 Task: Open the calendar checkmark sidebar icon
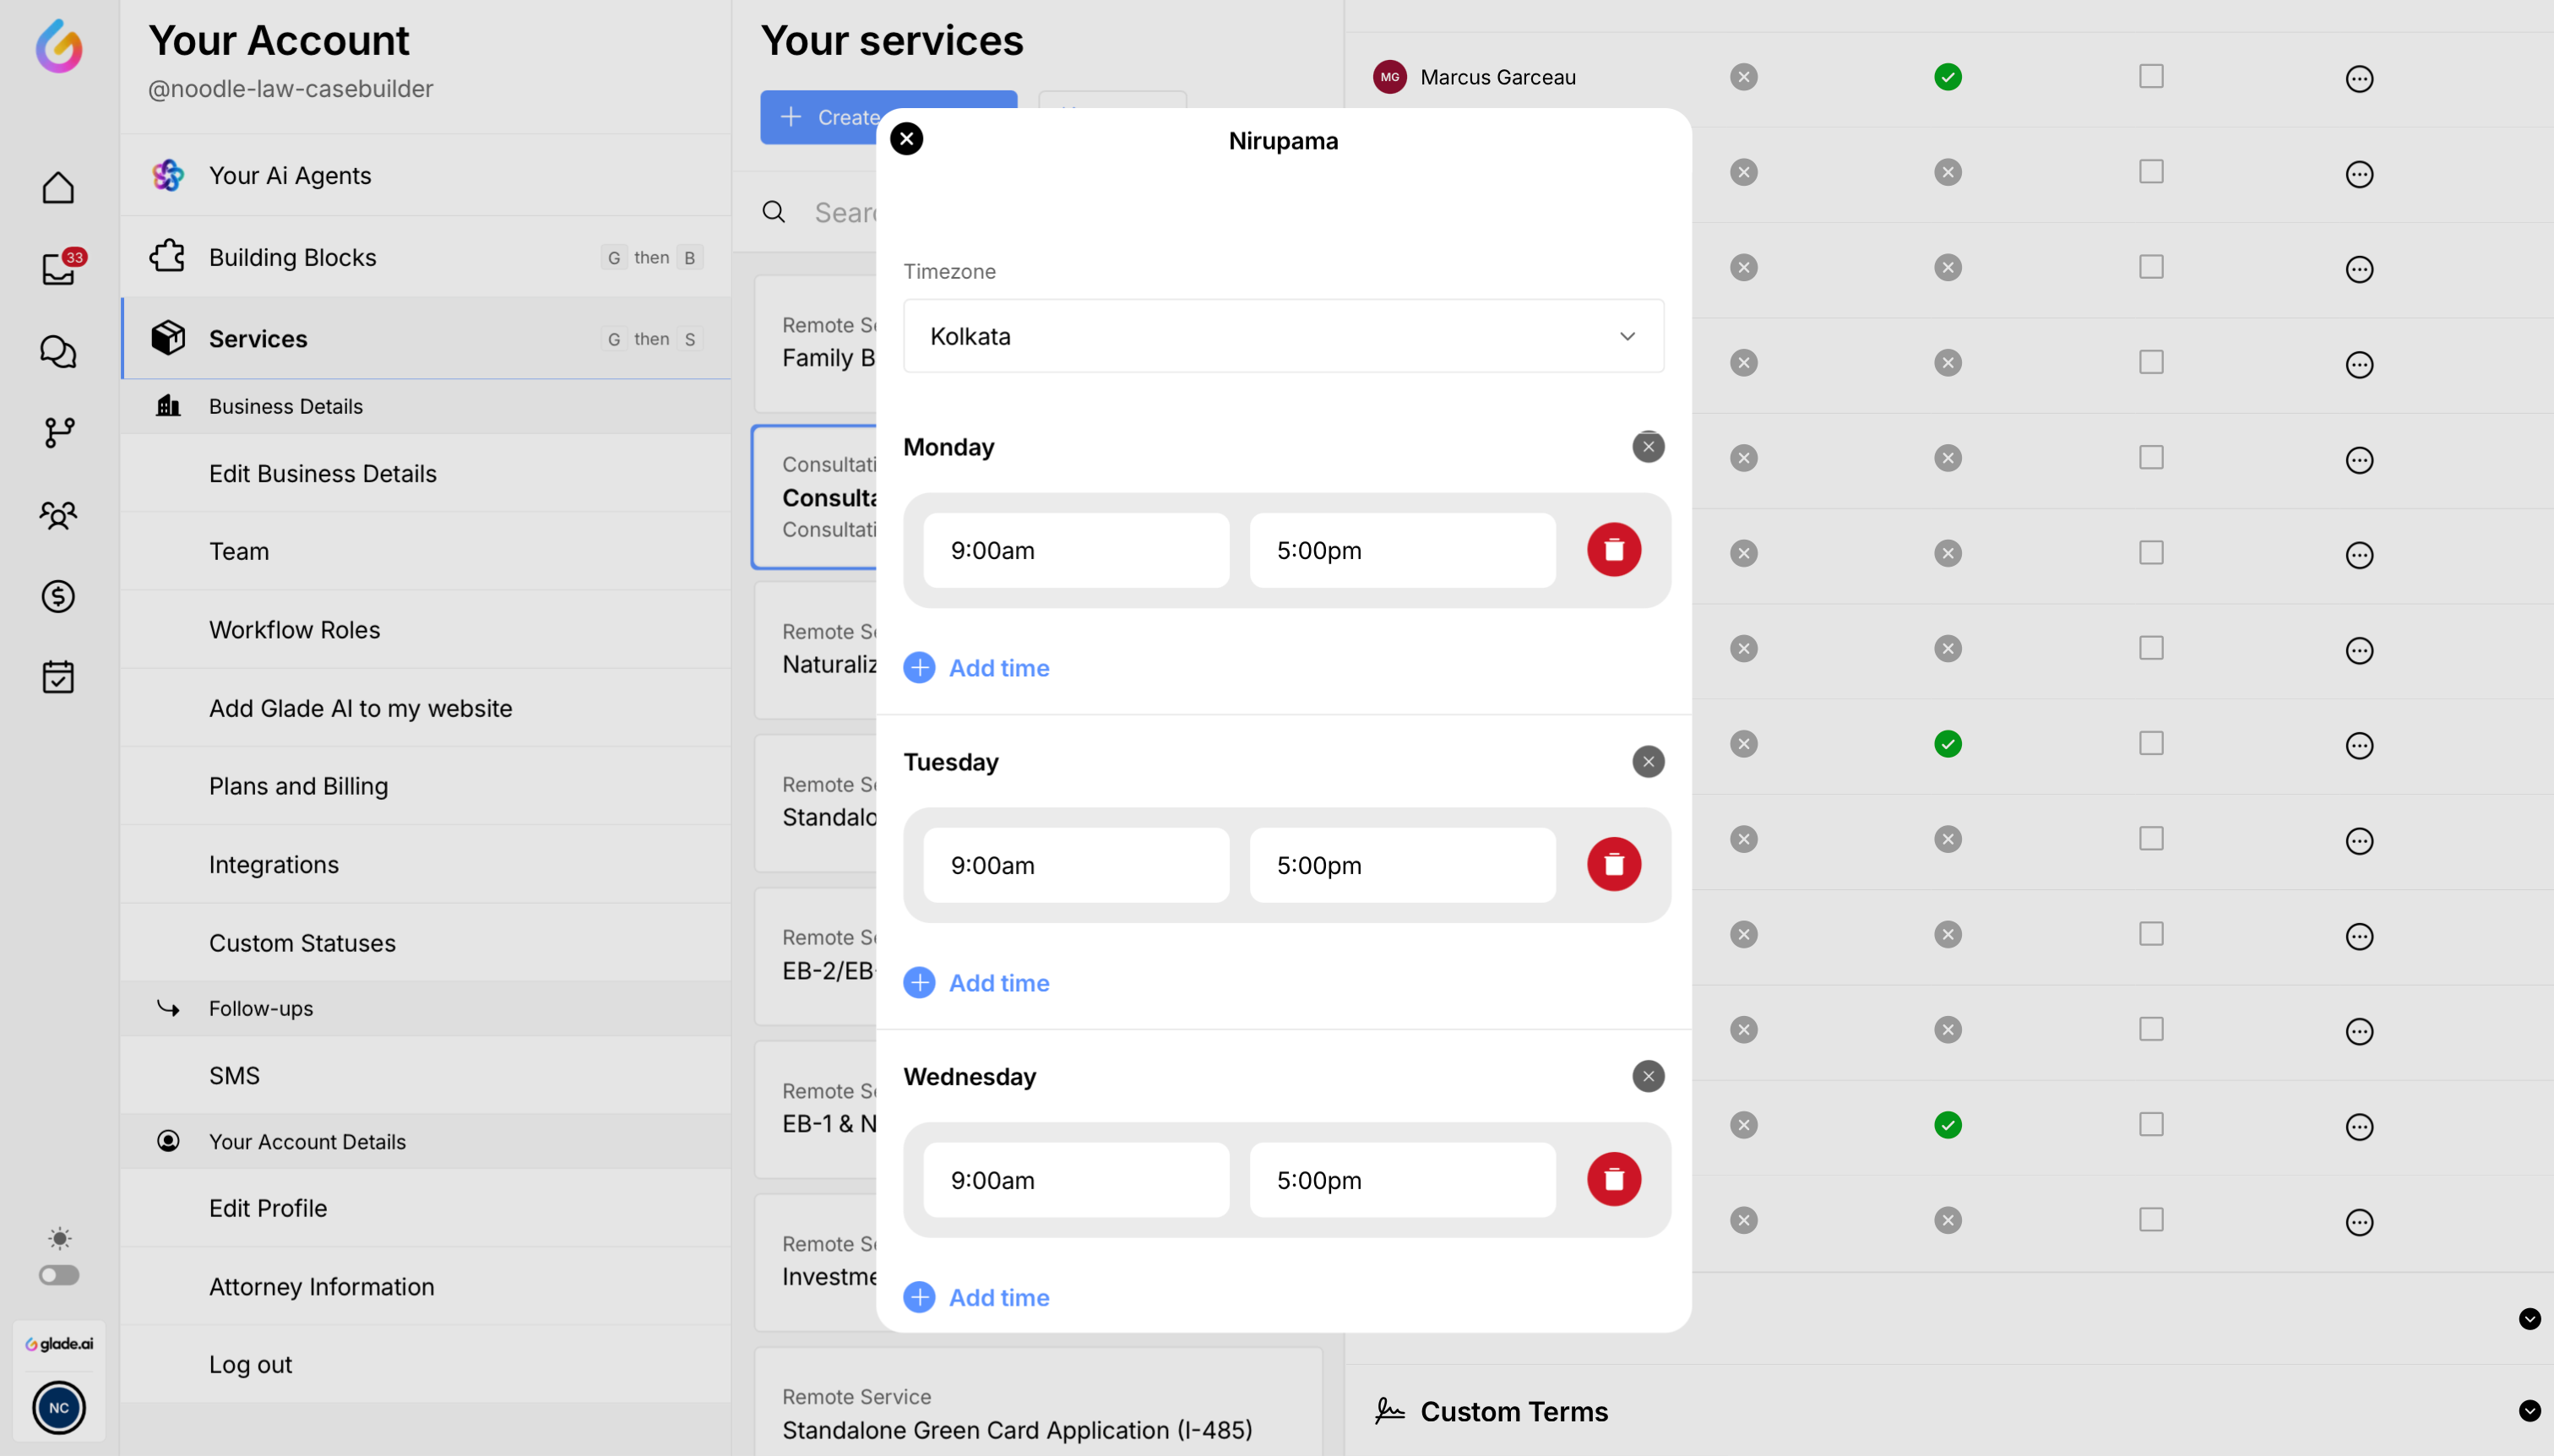point(58,677)
